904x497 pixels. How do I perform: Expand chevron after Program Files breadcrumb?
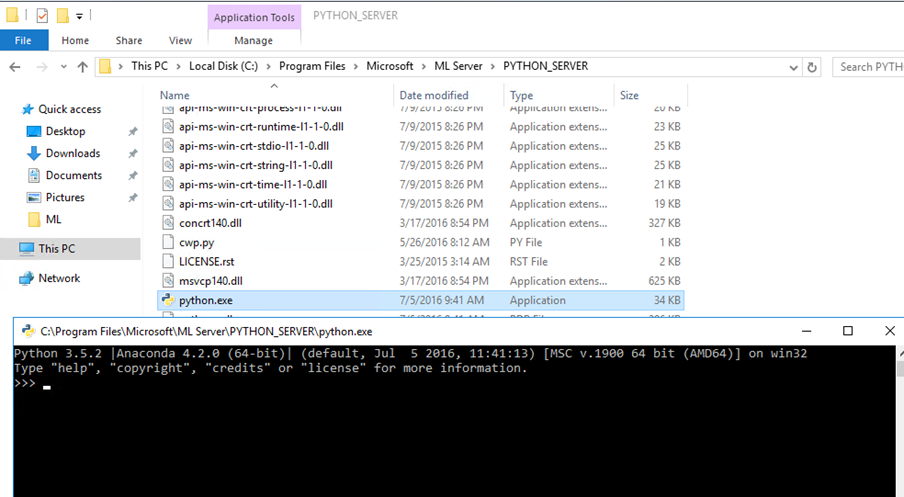356,66
